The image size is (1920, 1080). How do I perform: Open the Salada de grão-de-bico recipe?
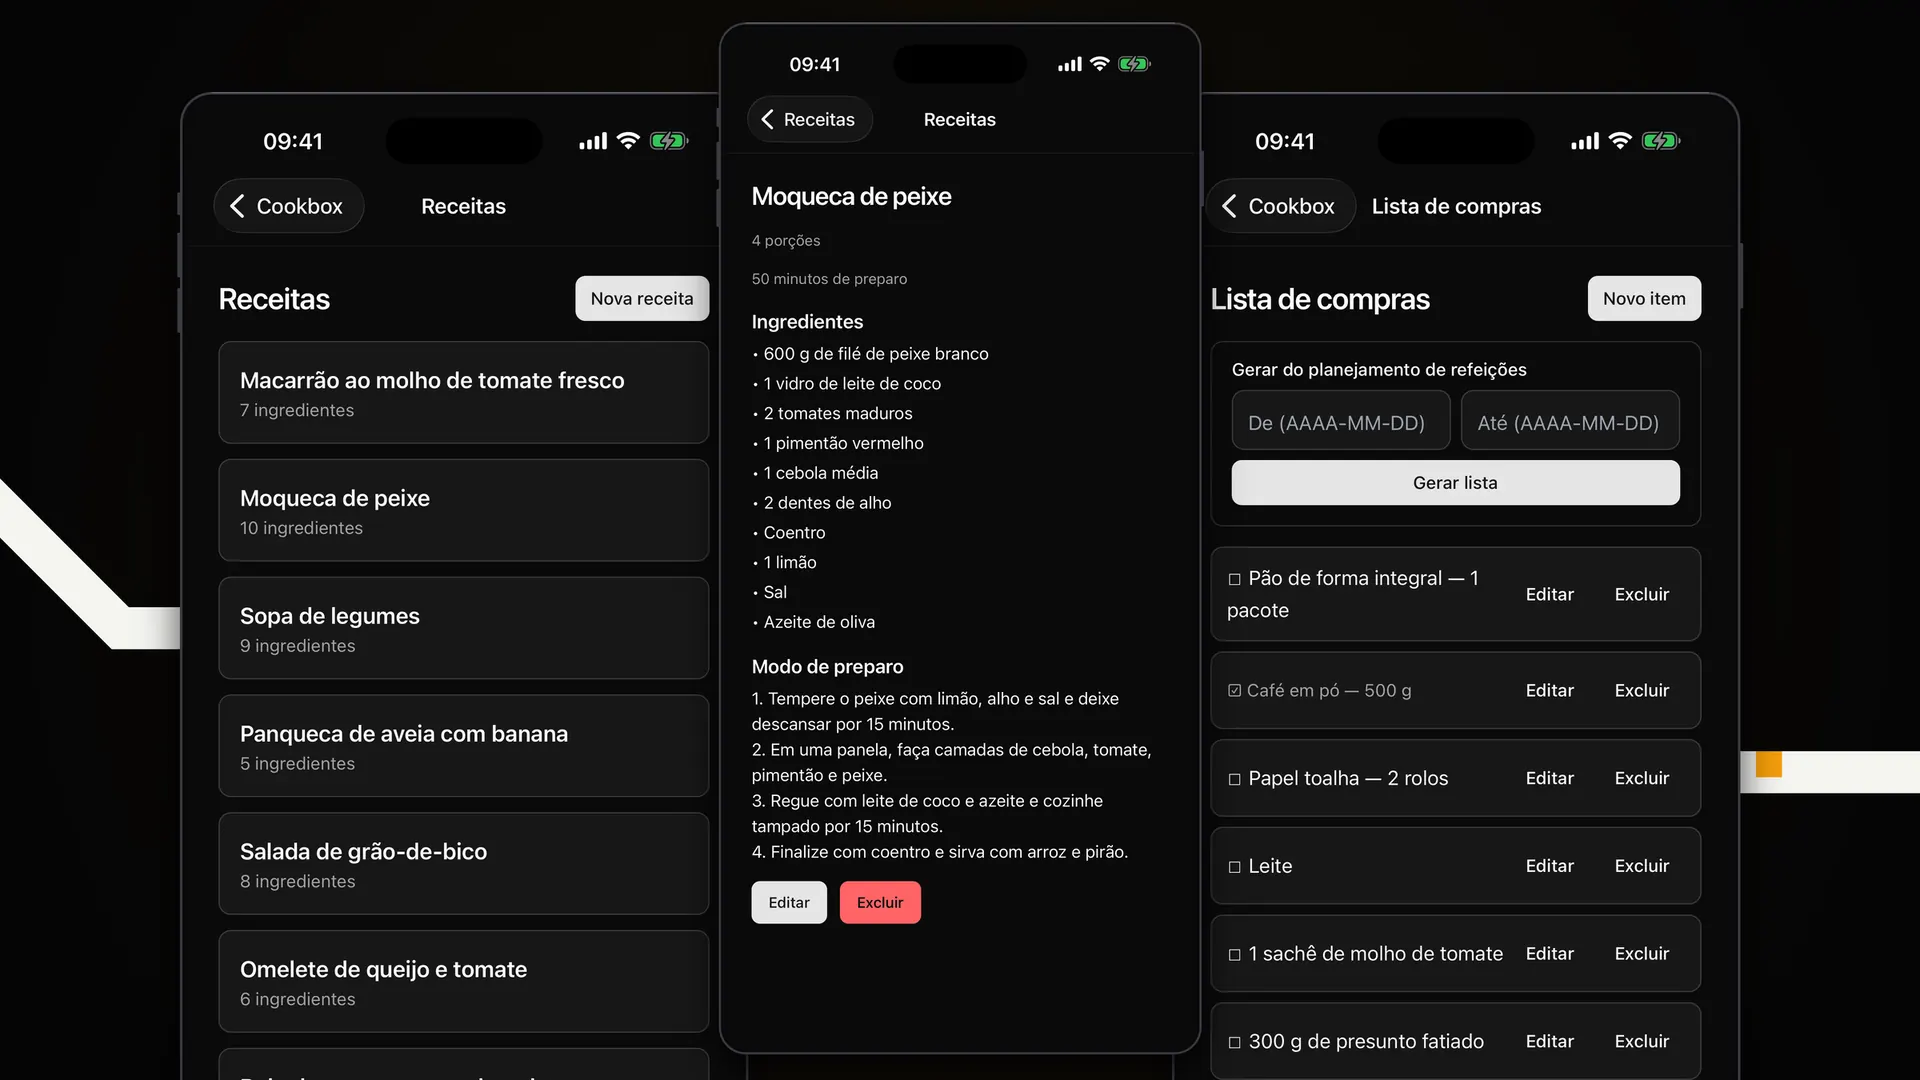pyautogui.click(x=463, y=864)
